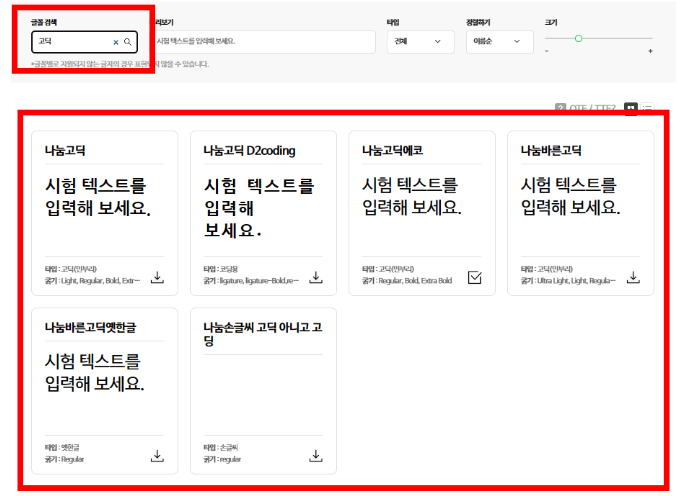
Task: Adjust the 크기 size slider handle
Action: 578,39
